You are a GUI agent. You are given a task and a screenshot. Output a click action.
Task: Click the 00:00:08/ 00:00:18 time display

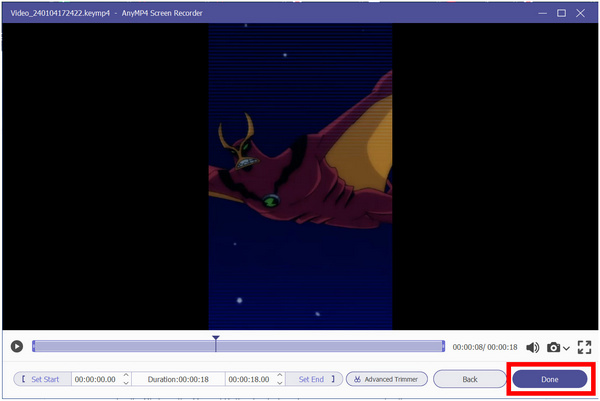[x=485, y=347]
